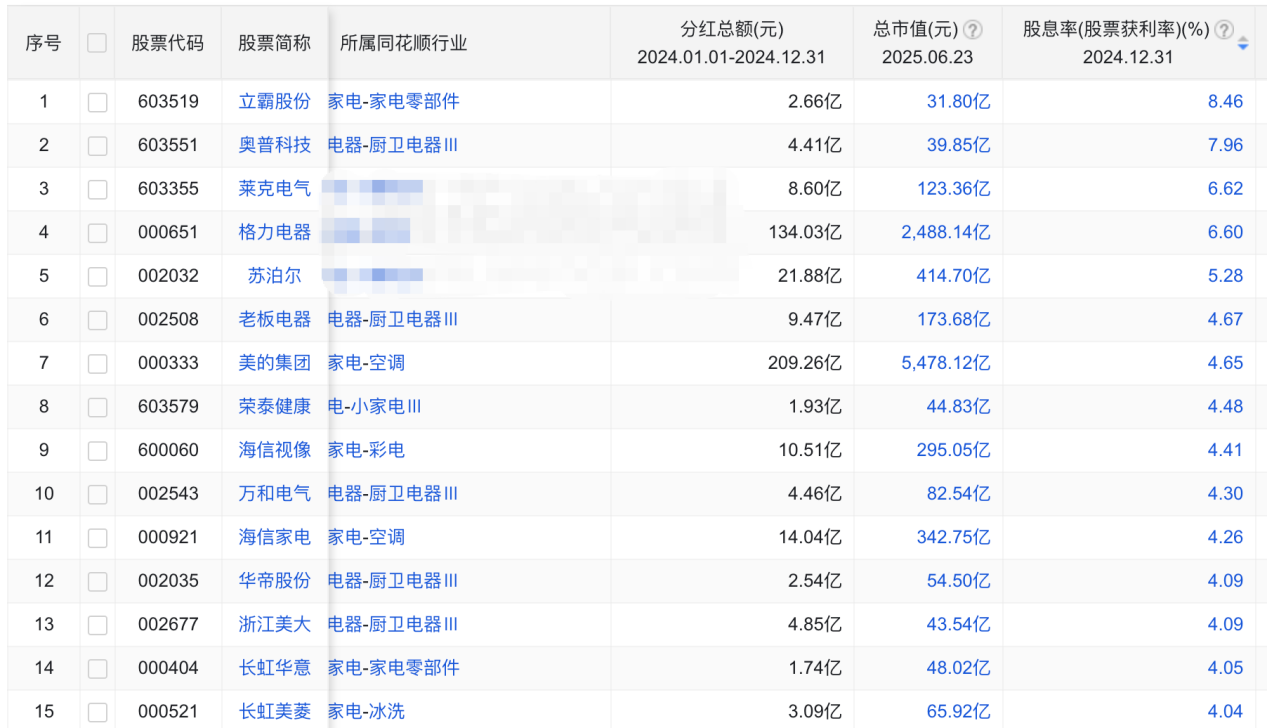Check the box for 格力电器 row
This screenshot has height=728, width=1267.
(x=97, y=233)
